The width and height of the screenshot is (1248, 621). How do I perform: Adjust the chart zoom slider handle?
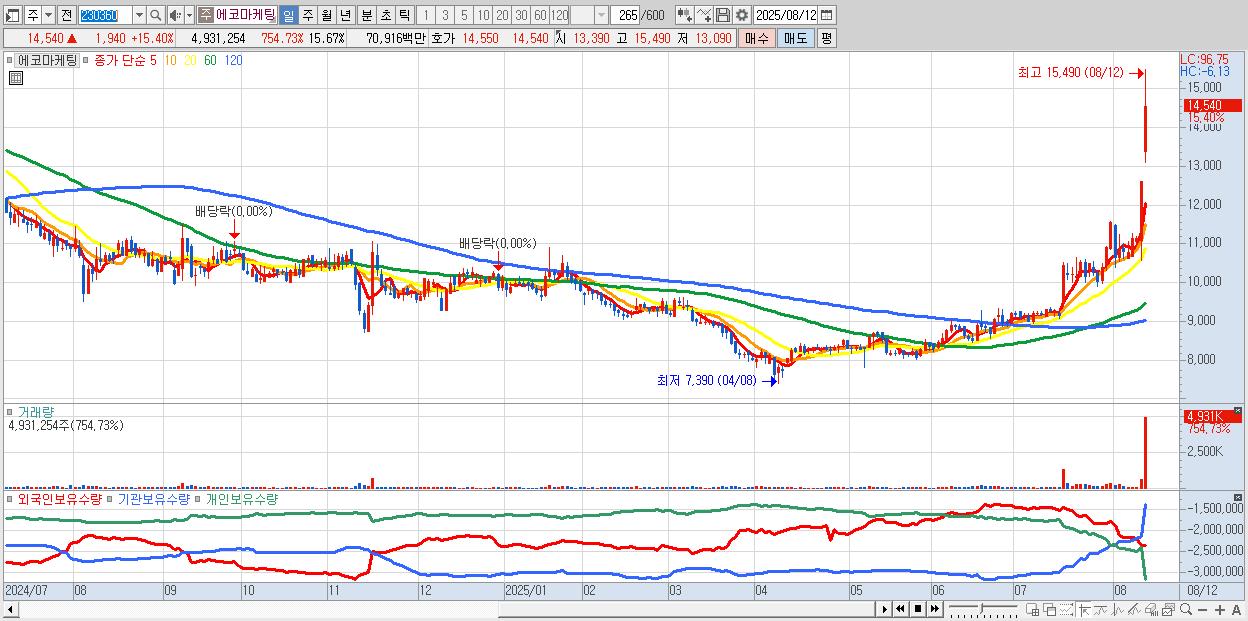click(x=981, y=608)
